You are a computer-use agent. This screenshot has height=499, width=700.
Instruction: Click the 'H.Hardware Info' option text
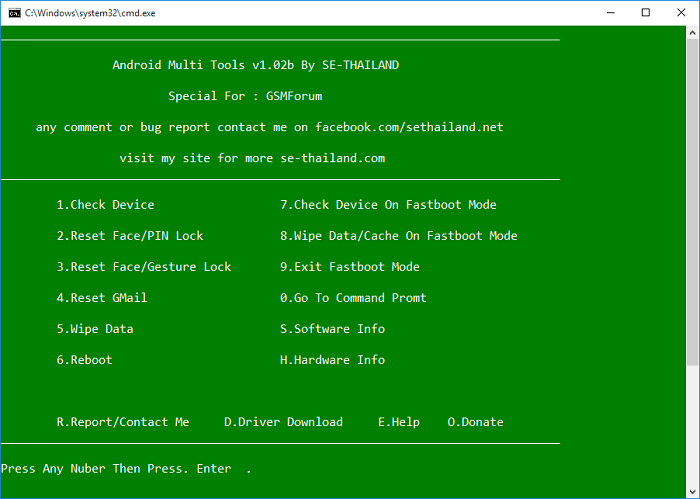coord(332,360)
